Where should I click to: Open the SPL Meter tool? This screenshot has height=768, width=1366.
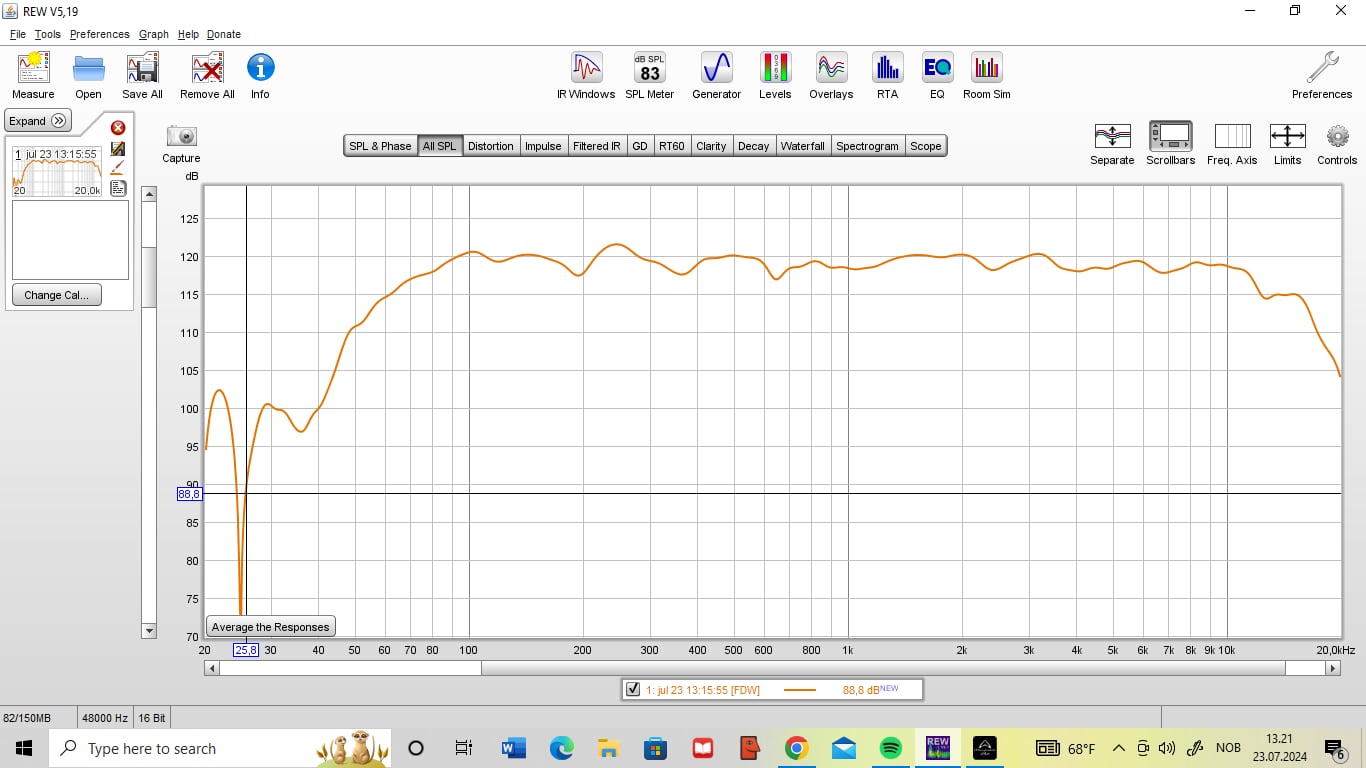[x=650, y=69]
